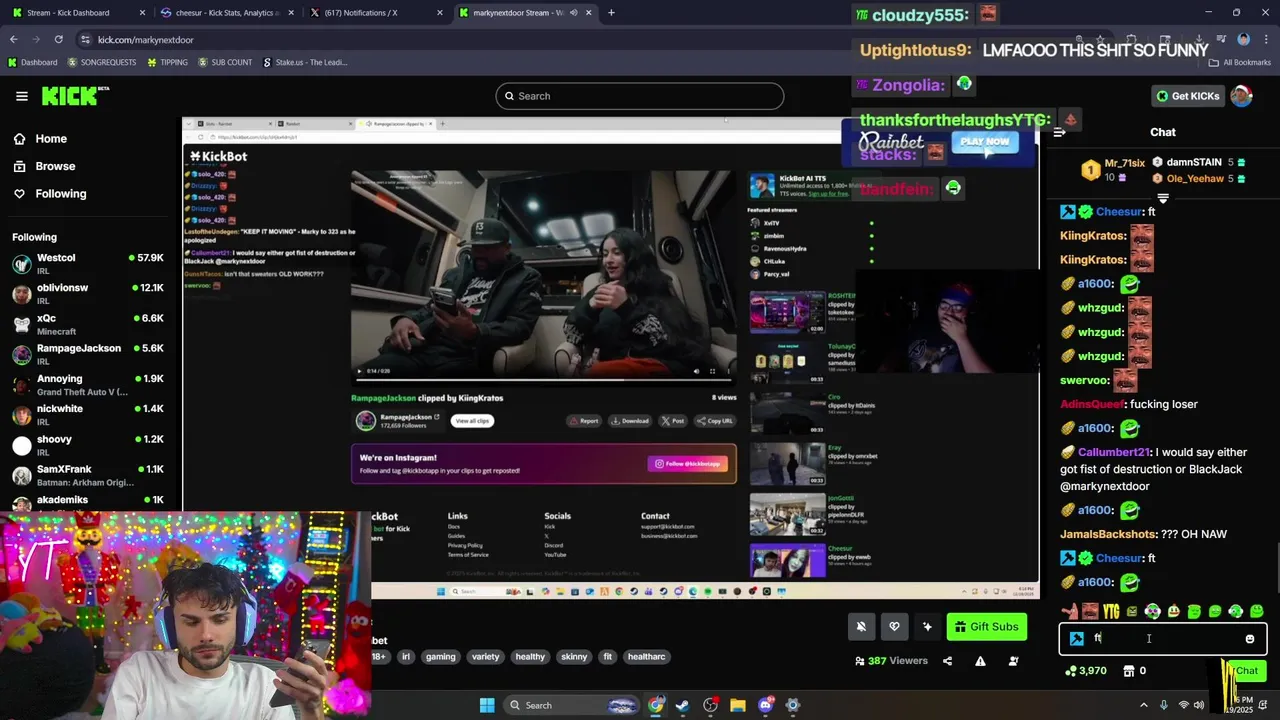This screenshot has width=1280, height=720.
Task: Switch to cheesur Kick Stats tab
Action: point(227,13)
